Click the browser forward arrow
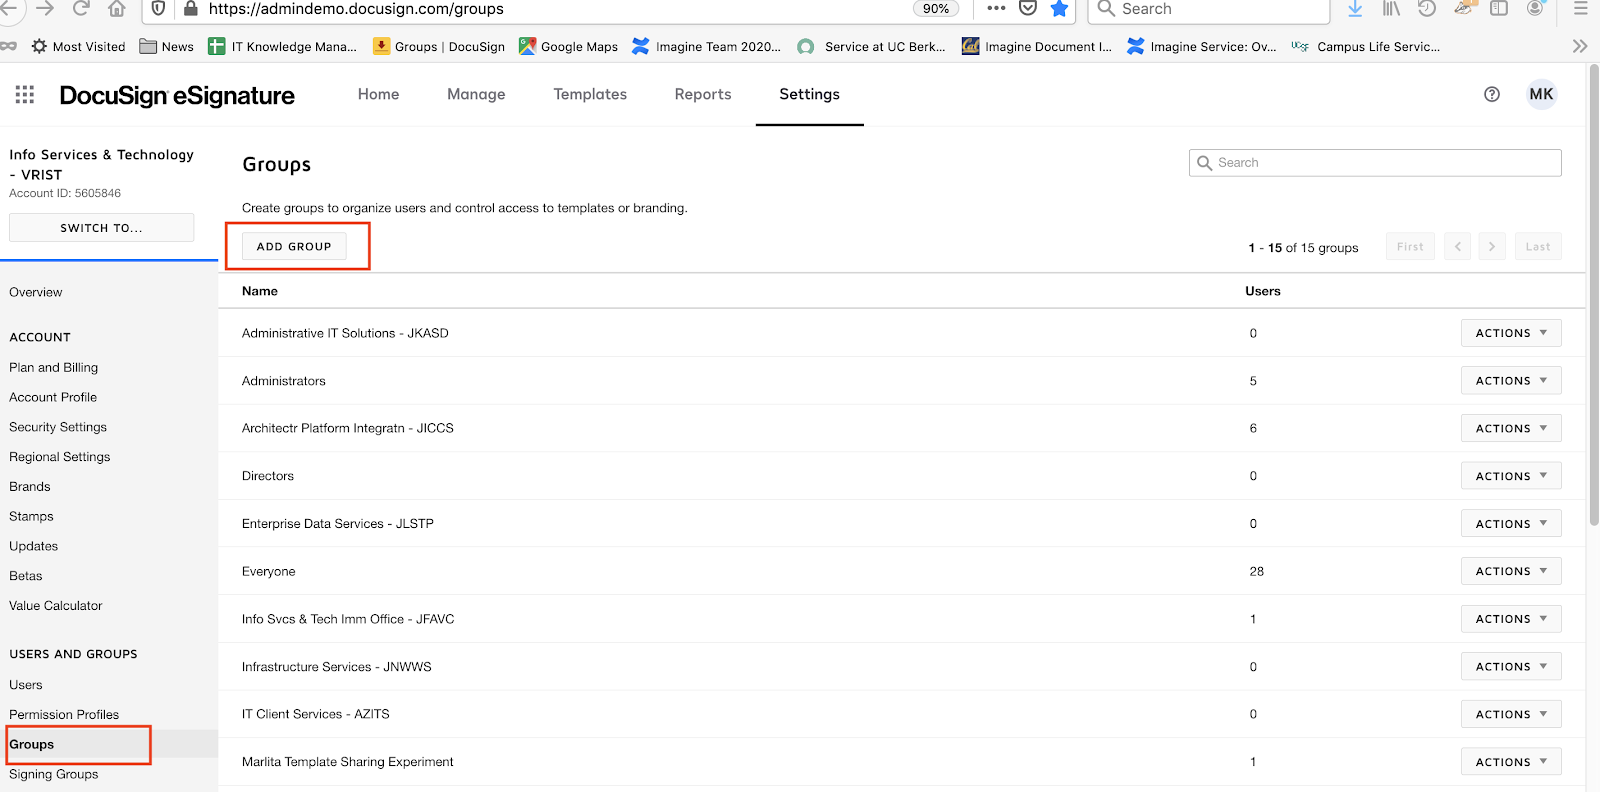 coord(45,9)
